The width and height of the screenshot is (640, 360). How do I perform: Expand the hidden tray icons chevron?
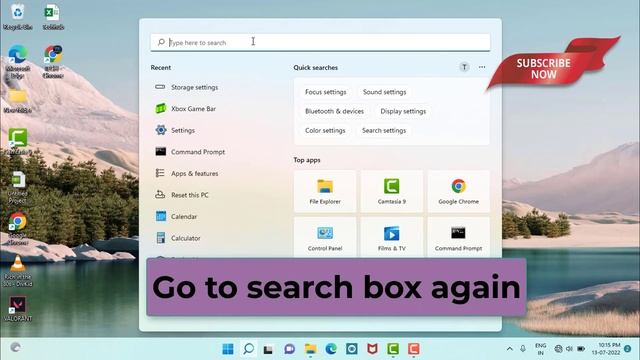coord(509,349)
